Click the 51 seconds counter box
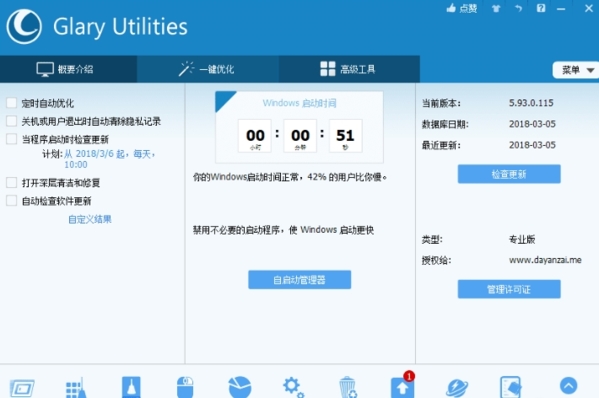The width and height of the screenshot is (599, 398). pos(345,136)
